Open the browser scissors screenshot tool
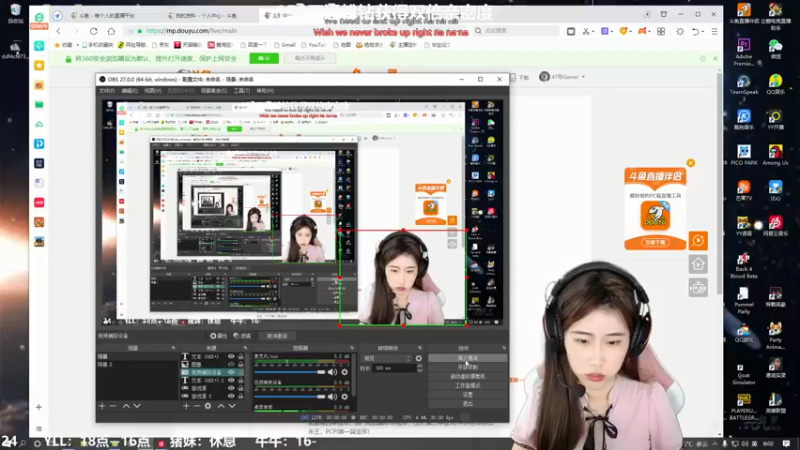 click(586, 31)
